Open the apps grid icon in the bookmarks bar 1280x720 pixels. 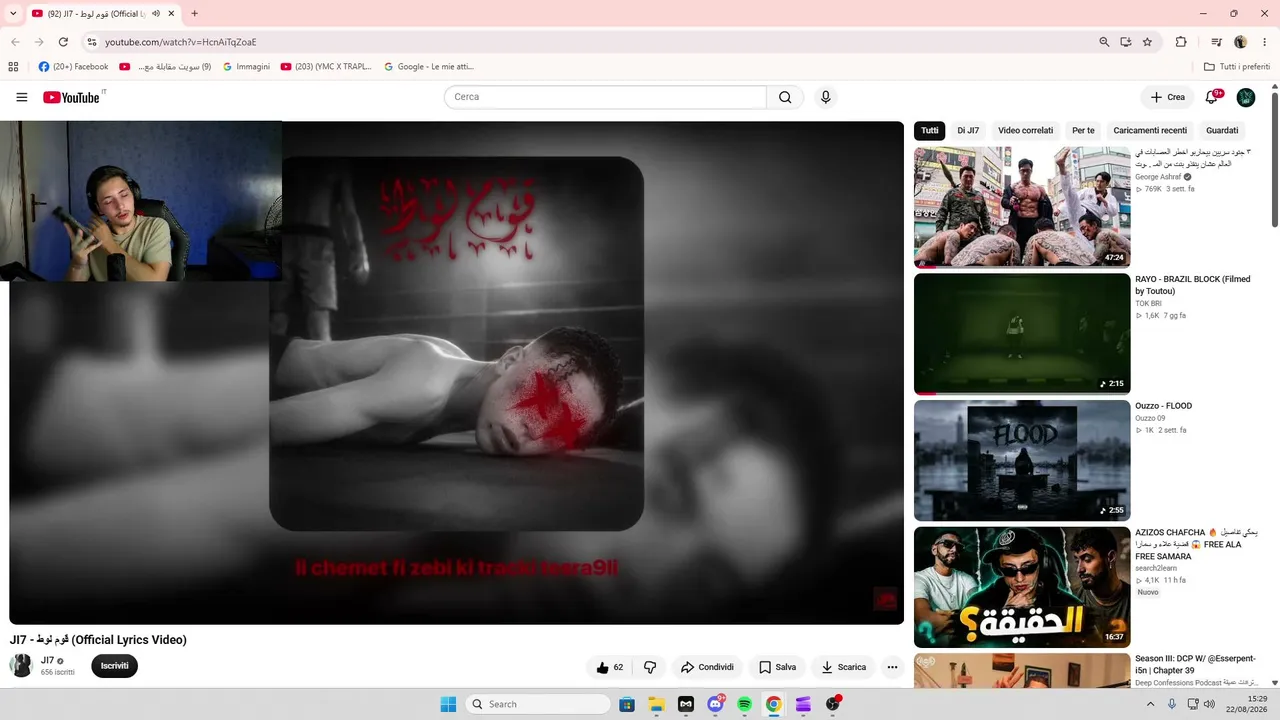pos(13,67)
